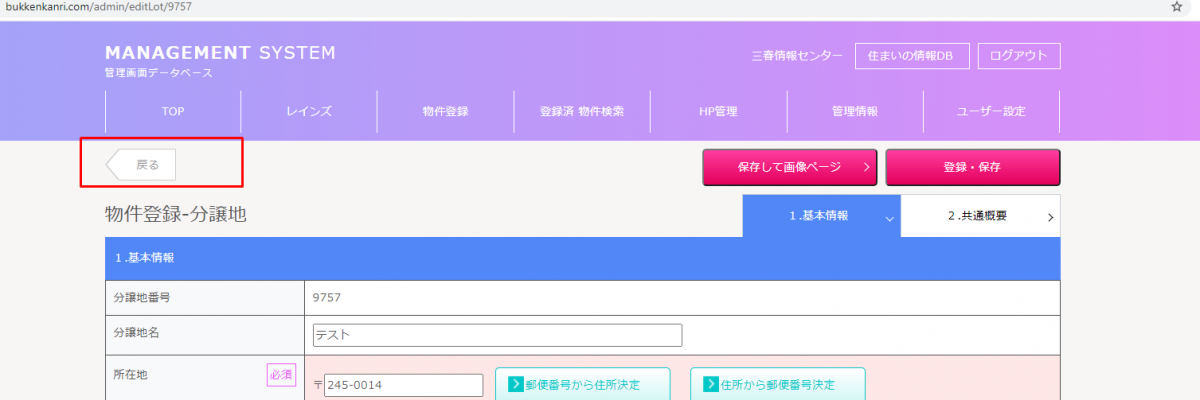
Task: Go back with the 戻る button
Action: tap(142, 165)
